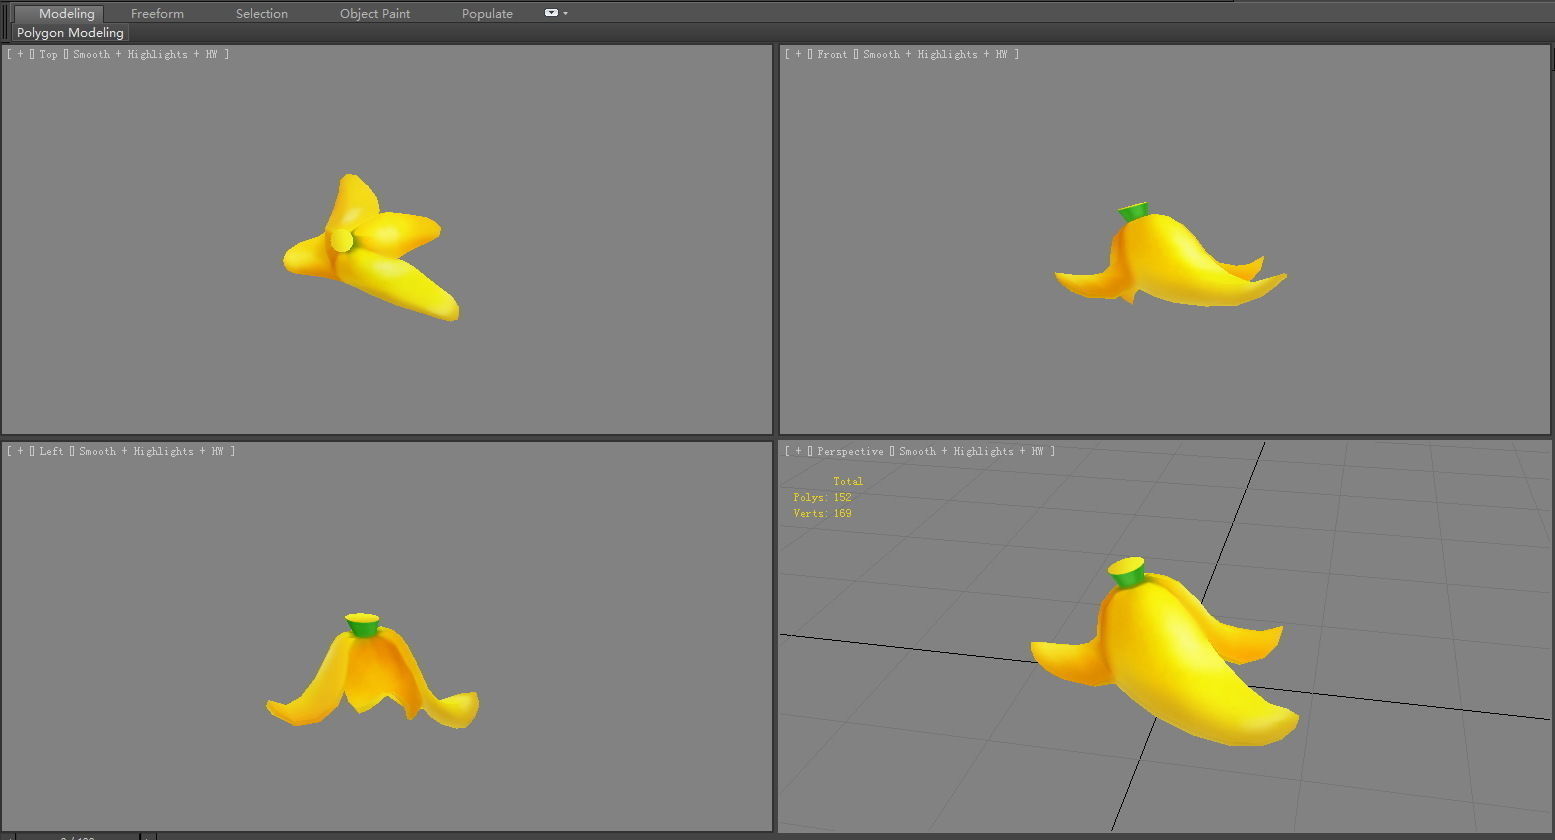Open the Freeform ribbon tab
This screenshot has width=1555, height=840.
157,13
